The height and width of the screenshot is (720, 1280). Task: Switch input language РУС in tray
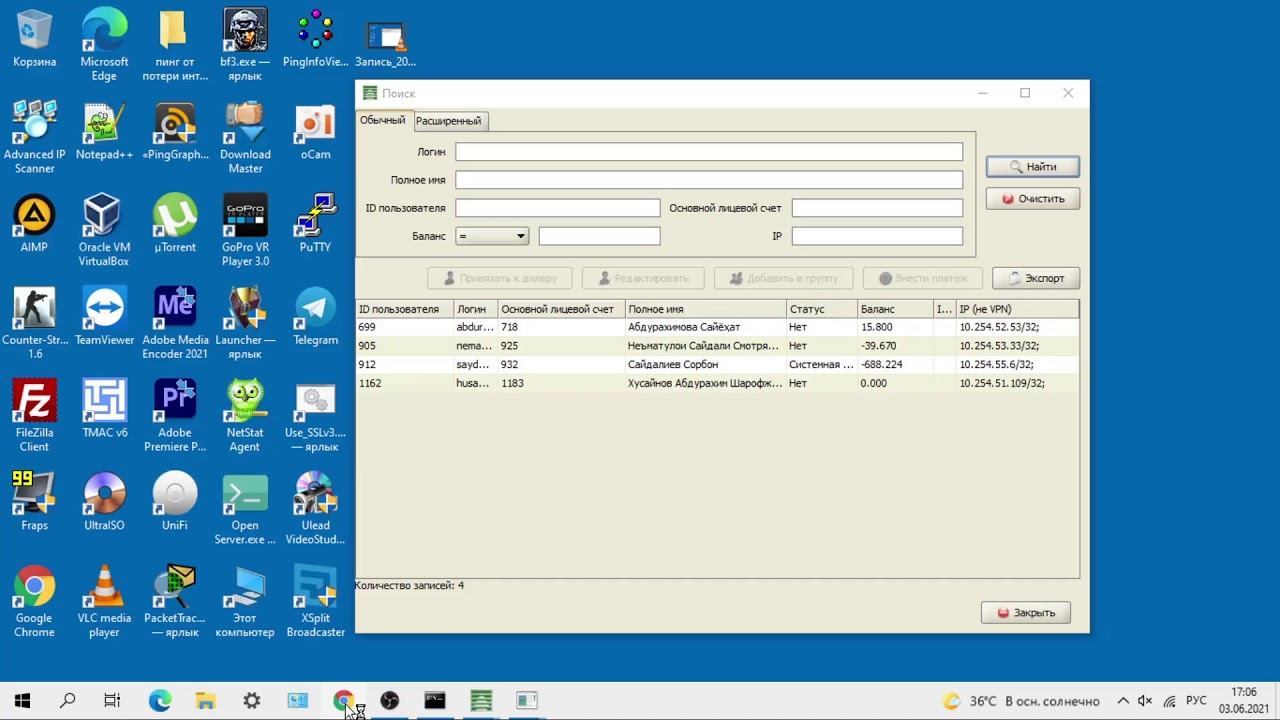coord(1196,701)
